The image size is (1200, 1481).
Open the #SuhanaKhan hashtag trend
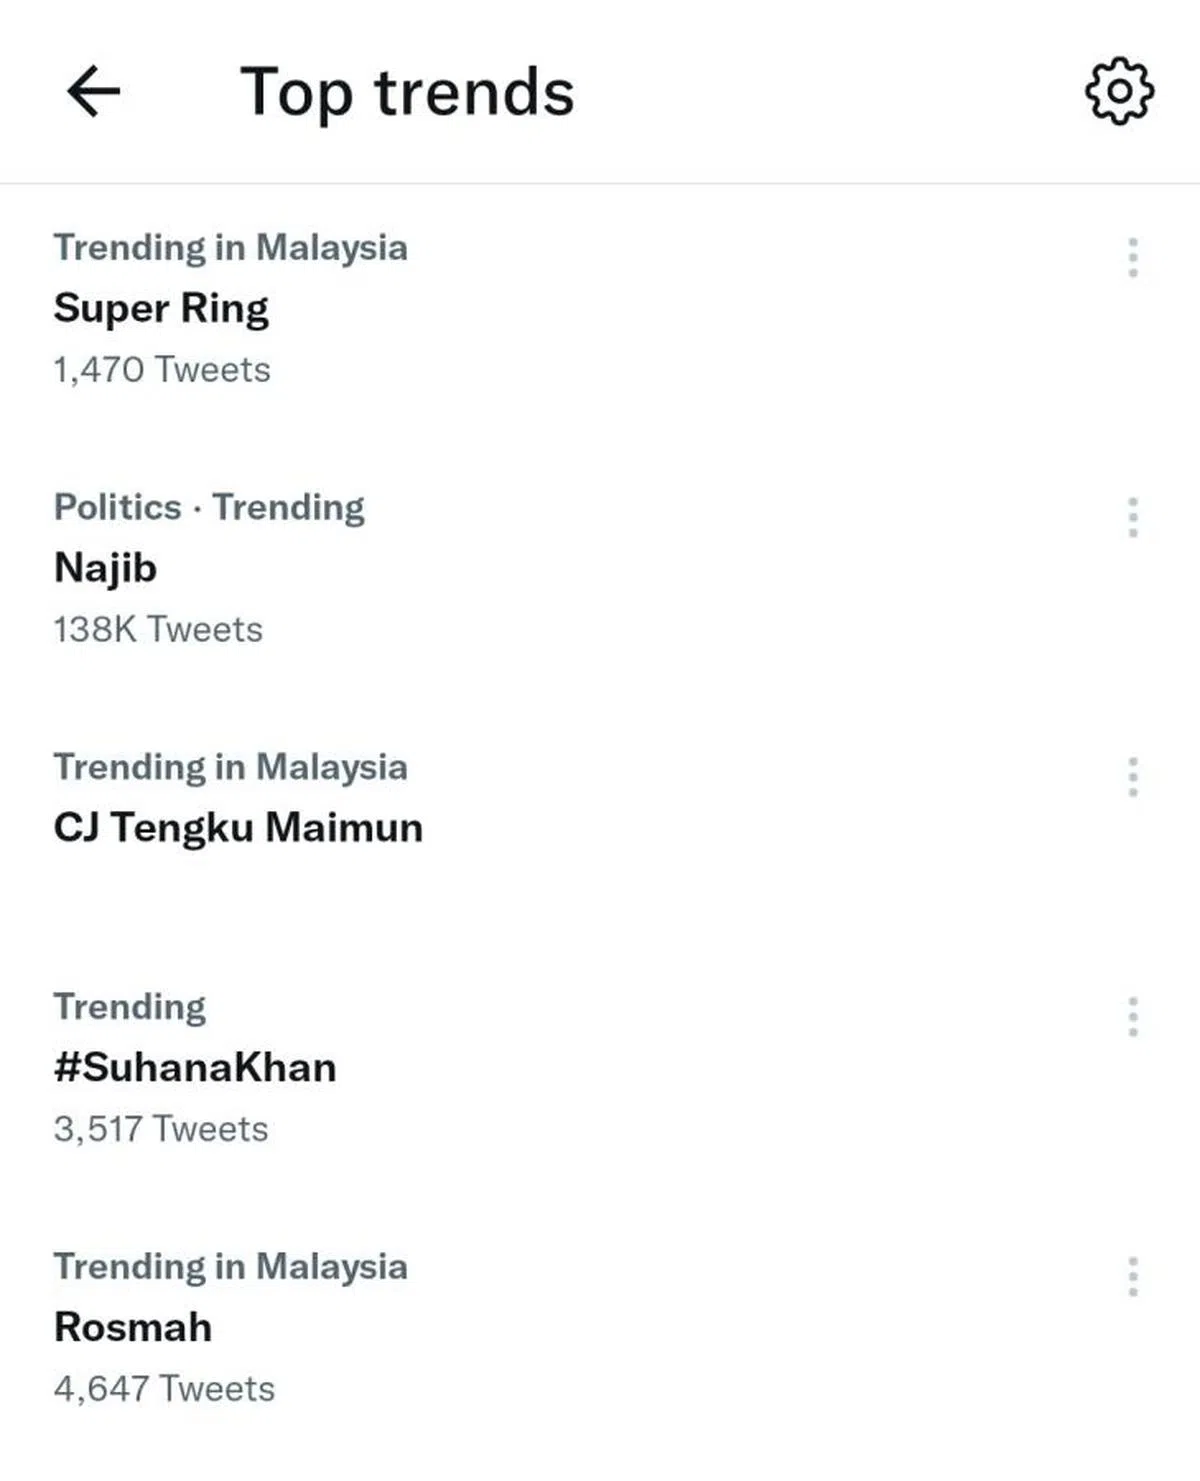[195, 1068]
